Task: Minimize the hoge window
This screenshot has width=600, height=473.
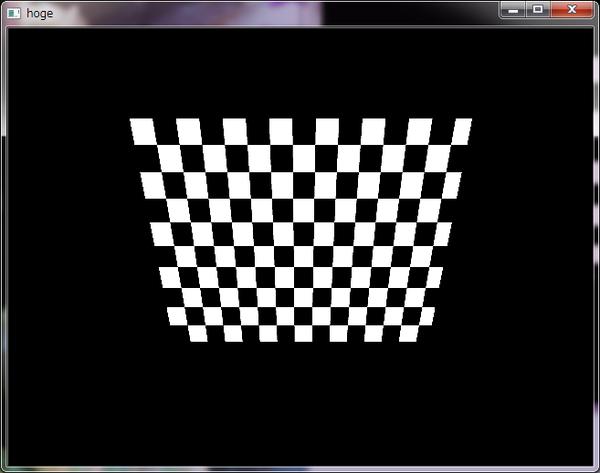Action: tap(513, 10)
